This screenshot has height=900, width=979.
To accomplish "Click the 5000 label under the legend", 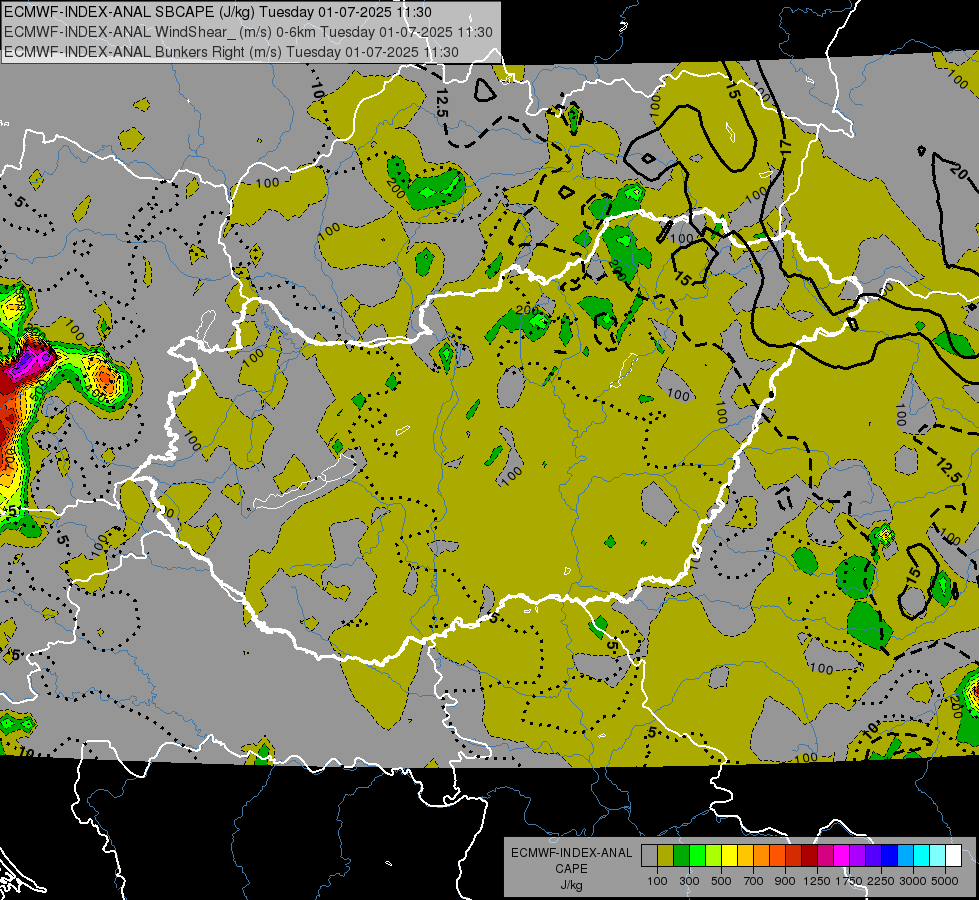I will point(945,881).
